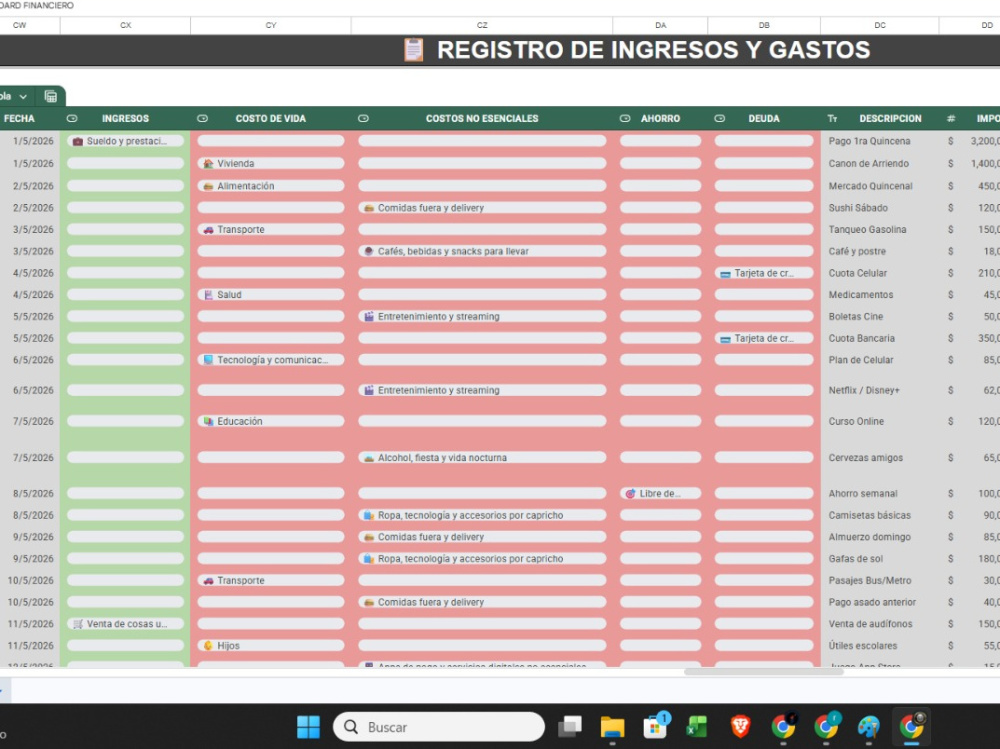Open Ropa, tecnología y accesorios chip in Gafas de sol row
1000x749 pixels.
(482, 559)
